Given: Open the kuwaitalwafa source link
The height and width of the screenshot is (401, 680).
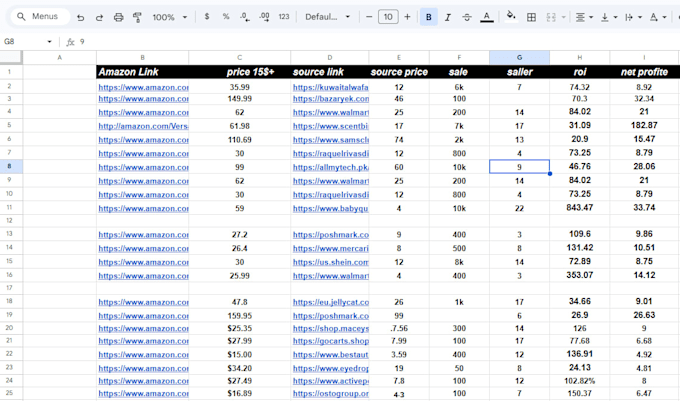Looking at the screenshot, I should coord(330,87).
